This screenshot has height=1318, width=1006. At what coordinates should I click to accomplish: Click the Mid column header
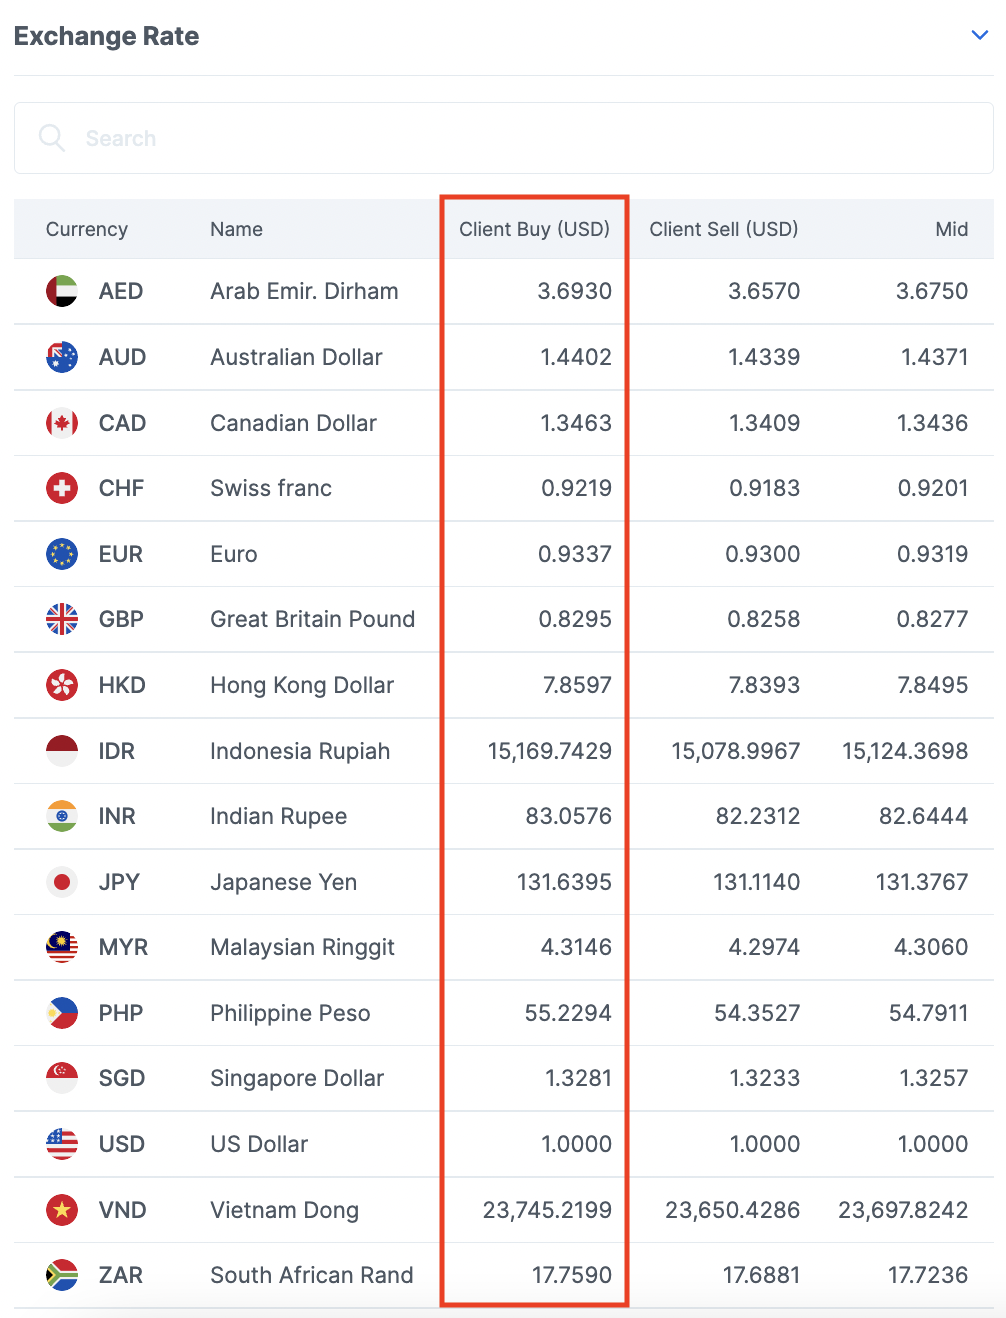point(952,229)
